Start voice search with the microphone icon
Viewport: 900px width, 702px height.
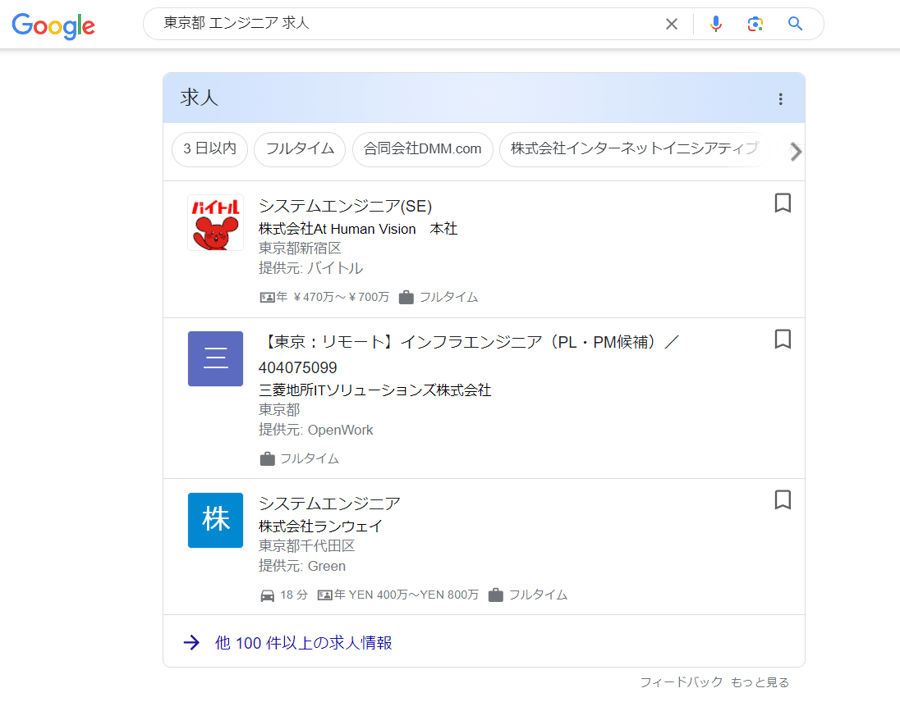tap(715, 24)
